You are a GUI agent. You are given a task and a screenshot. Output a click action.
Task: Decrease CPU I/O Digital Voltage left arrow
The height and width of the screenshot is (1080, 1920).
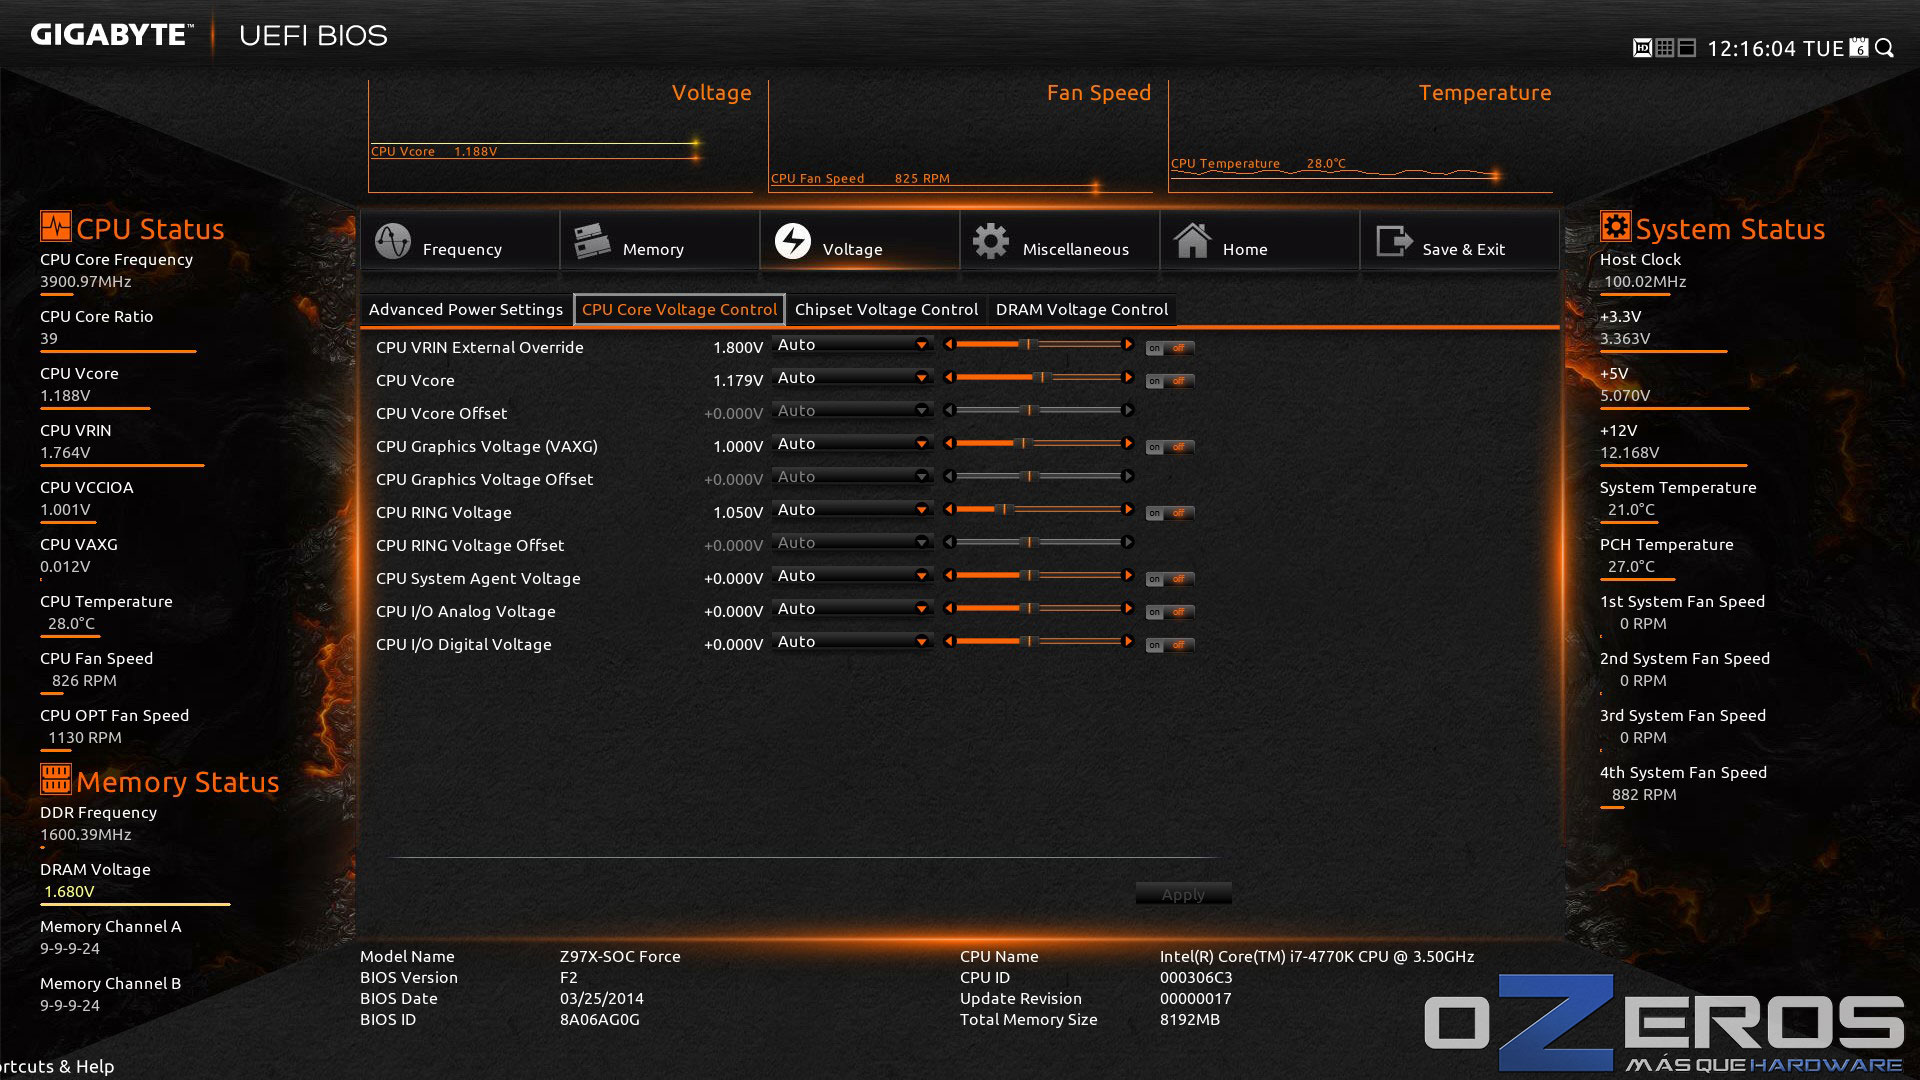pos(949,642)
